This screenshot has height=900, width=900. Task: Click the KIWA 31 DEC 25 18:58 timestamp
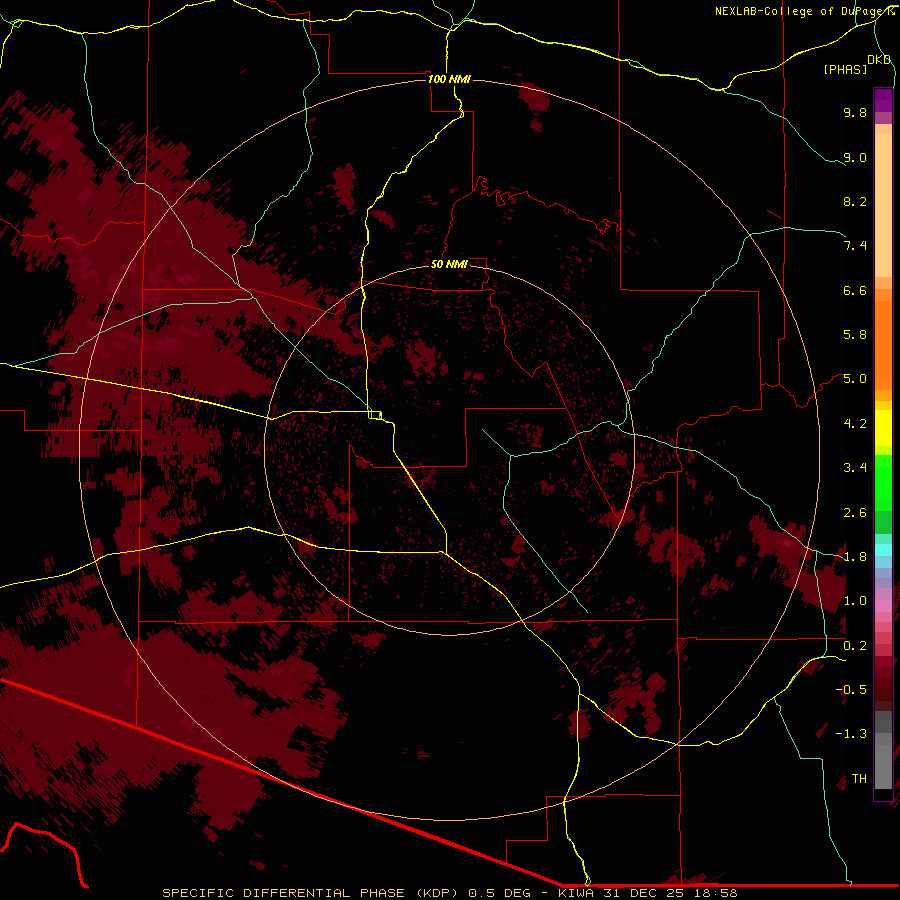tap(647, 893)
